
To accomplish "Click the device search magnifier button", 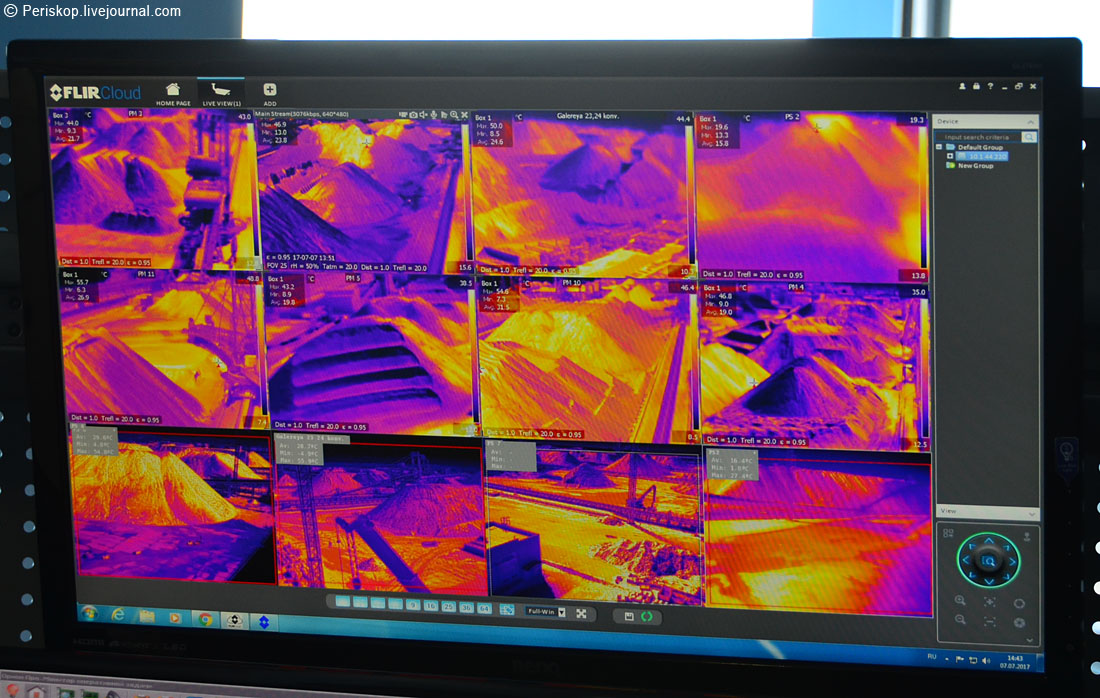I will 1029,137.
